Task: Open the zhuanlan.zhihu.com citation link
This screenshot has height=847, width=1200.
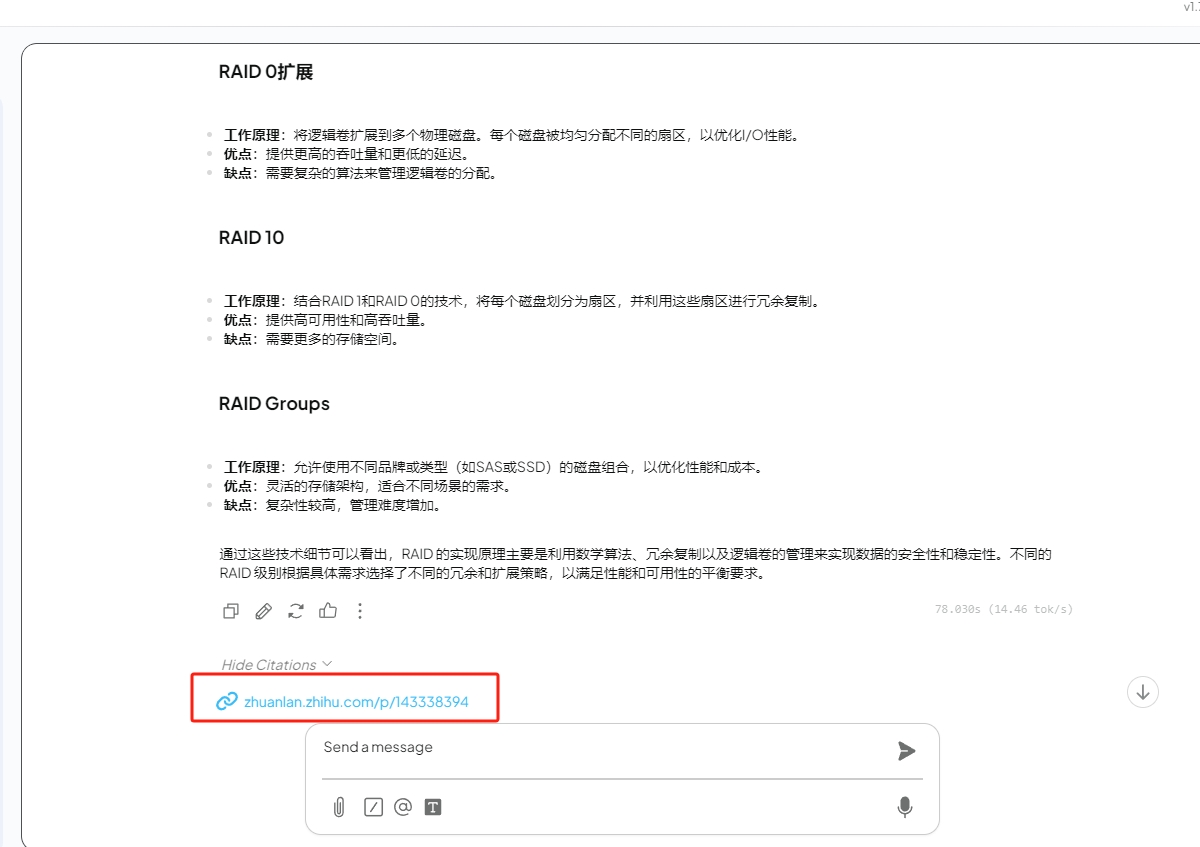Action: coord(356,702)
